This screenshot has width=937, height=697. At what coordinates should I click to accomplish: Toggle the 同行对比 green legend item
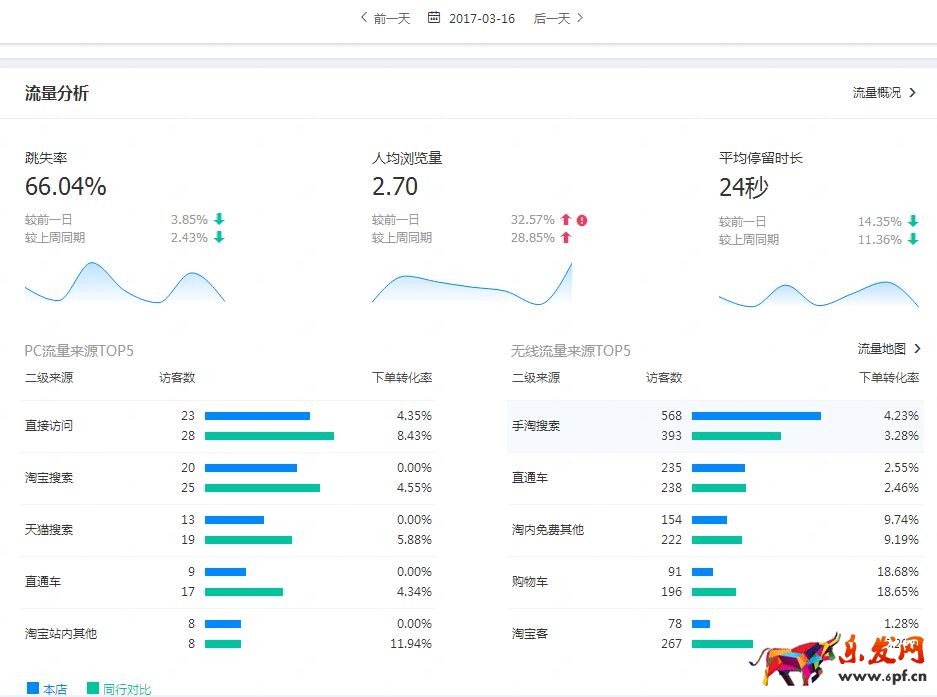120,689
